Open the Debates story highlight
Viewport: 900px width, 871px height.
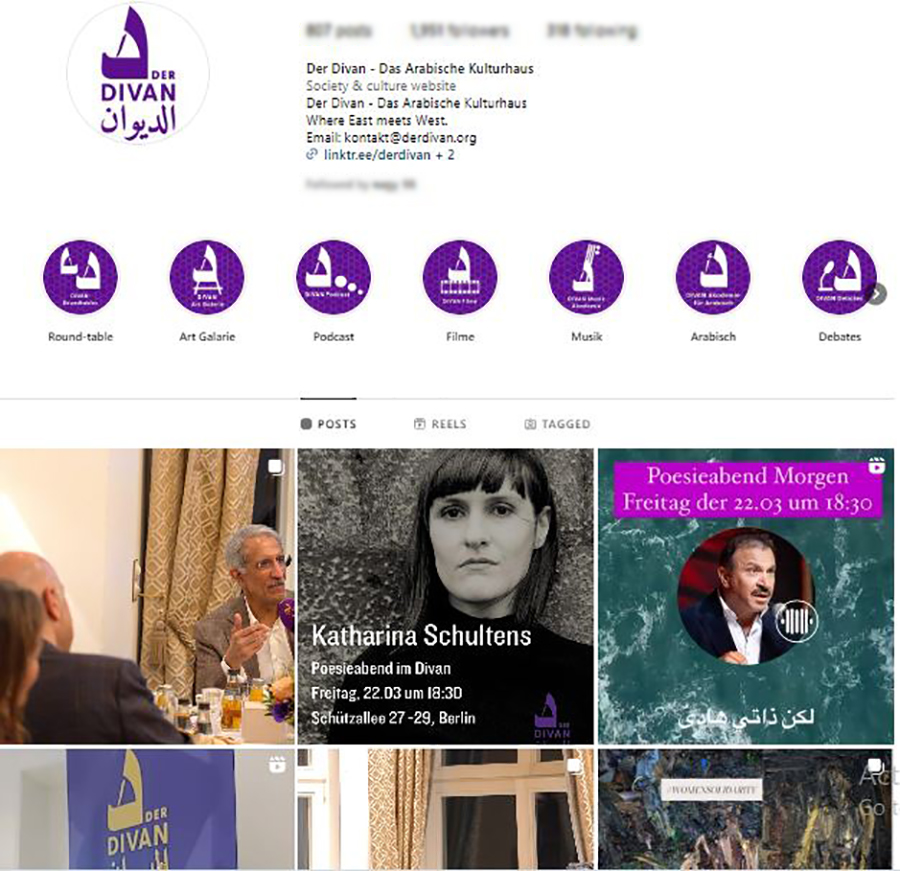point(839,277)
